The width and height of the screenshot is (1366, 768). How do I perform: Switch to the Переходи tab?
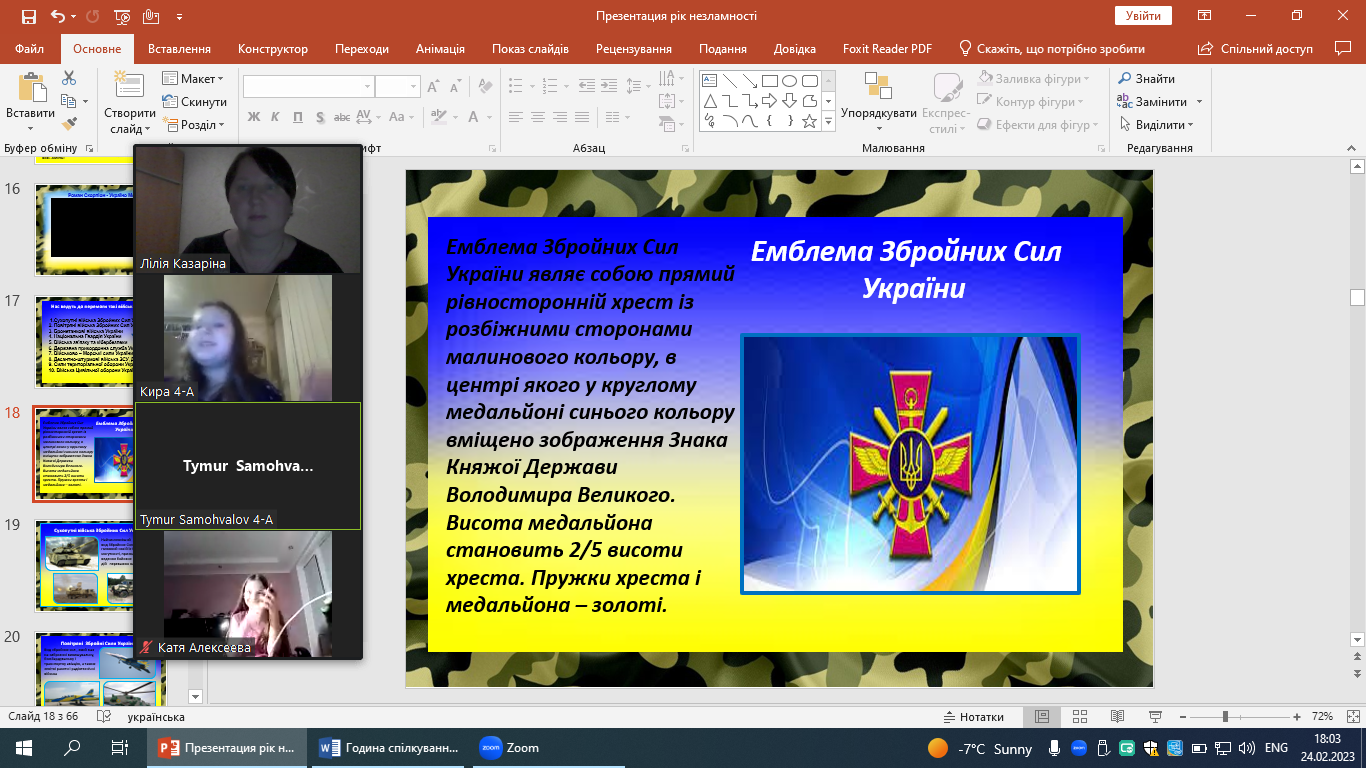pyautogui.click(x=362, y=49)
